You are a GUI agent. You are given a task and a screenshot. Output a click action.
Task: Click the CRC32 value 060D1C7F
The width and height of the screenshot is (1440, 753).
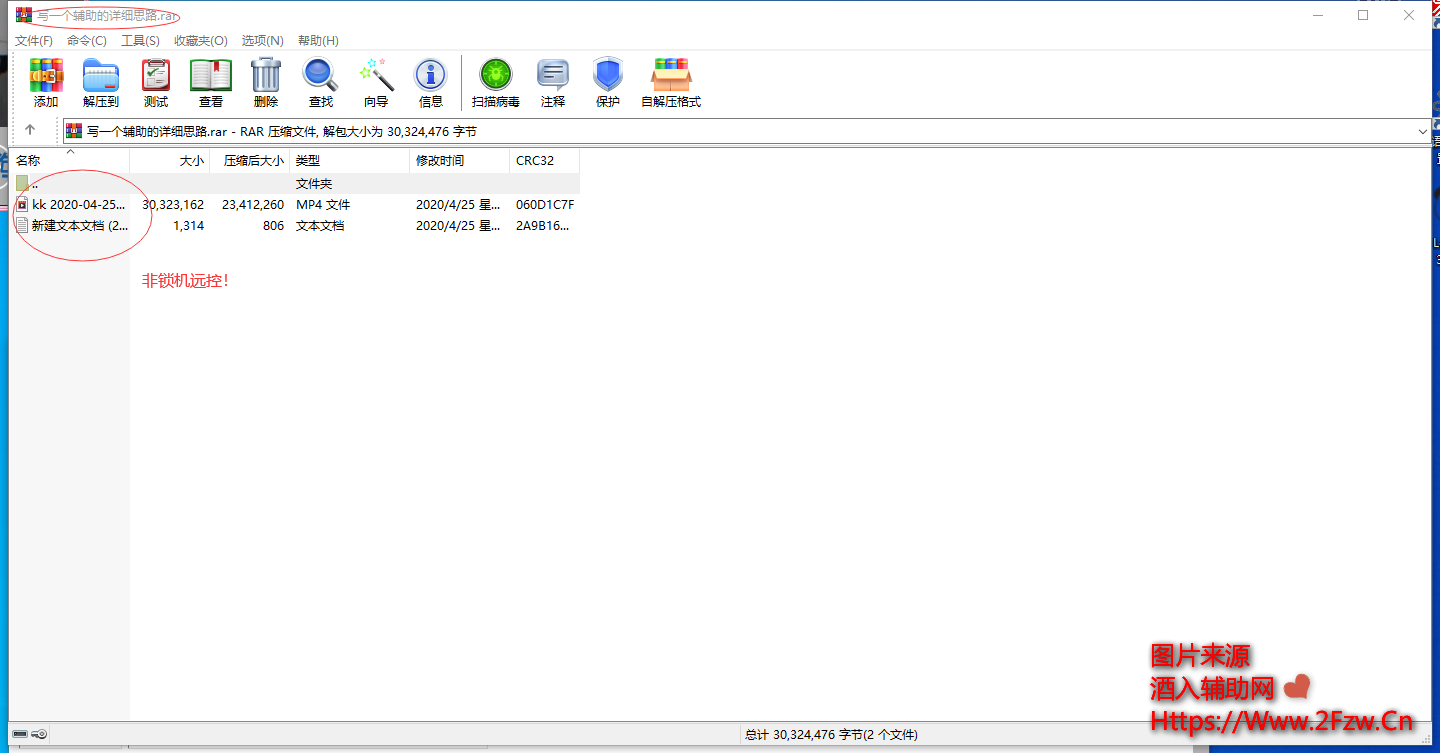(545, 205)
